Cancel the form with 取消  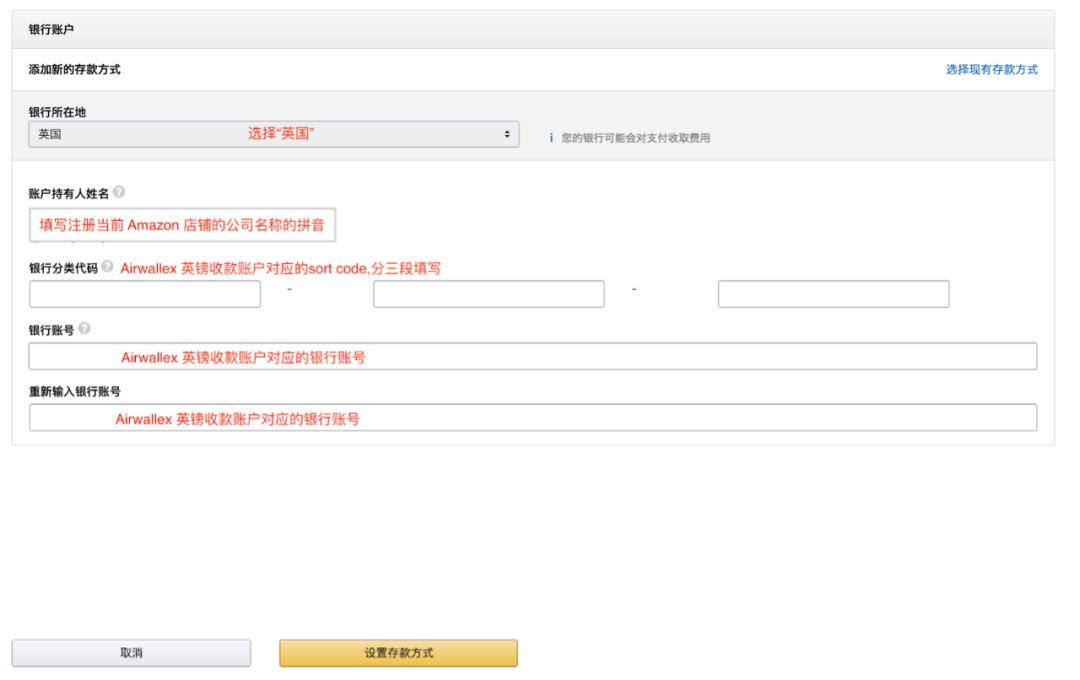(x=130, y=652)
